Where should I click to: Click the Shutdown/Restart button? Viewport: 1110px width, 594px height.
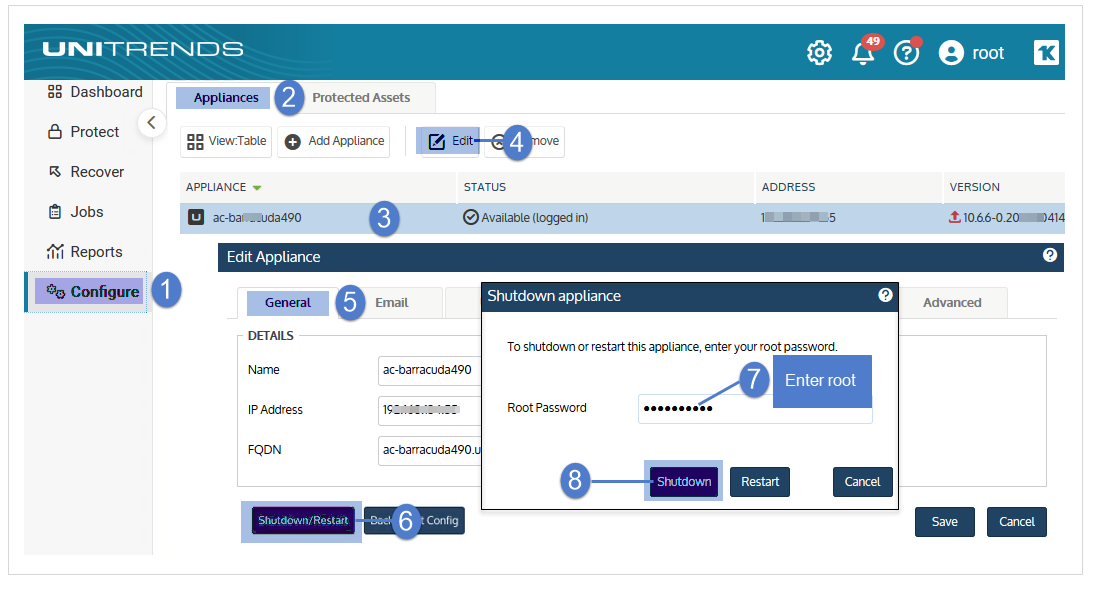click(303, 521)
